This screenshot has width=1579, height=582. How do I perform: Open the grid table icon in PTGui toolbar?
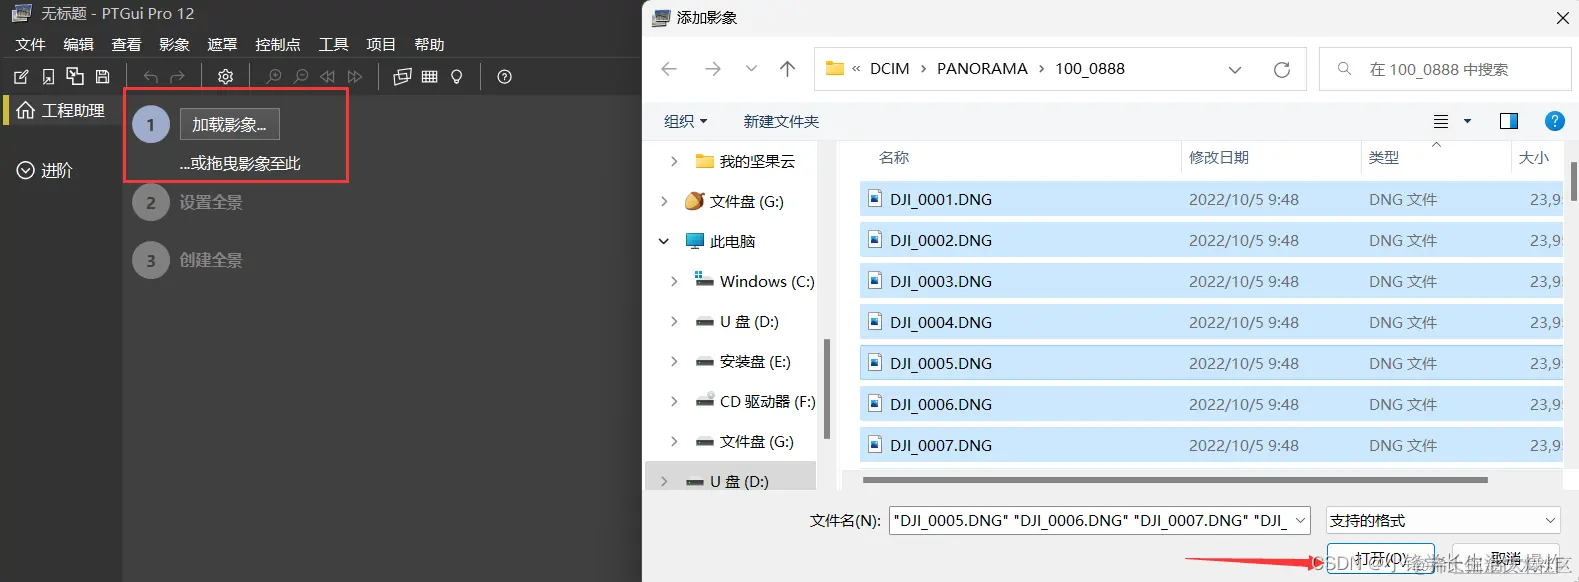click(x=430, y=77)
